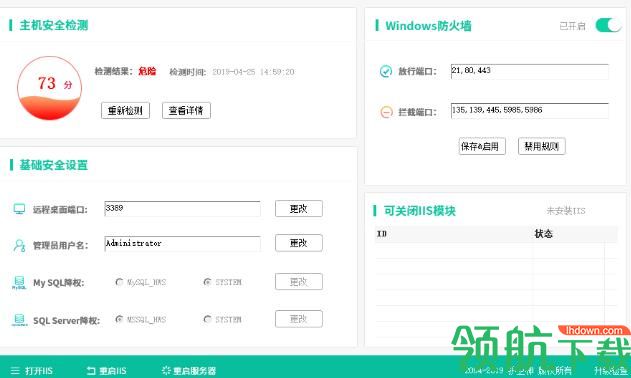The width and height of the screenshot is (631, 378).
Task: Click the 未安装IIS status text
Action: tap(565, 211)
